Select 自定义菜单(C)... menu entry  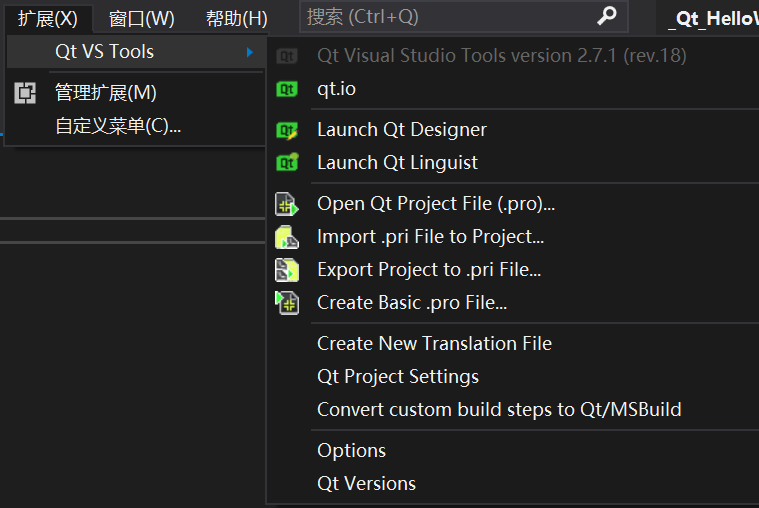click(x=118, y=126)
